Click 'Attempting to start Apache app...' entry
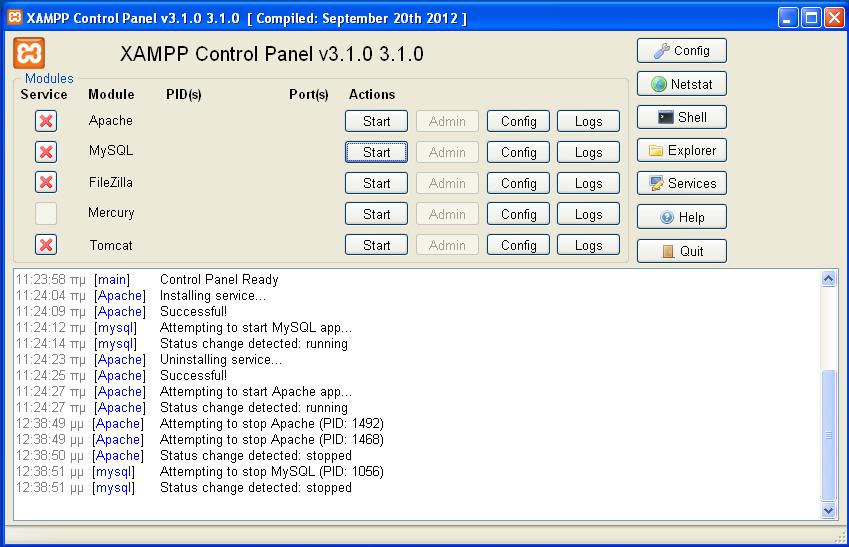The height and width of the screenshot is (547, 849). [256, 392]
